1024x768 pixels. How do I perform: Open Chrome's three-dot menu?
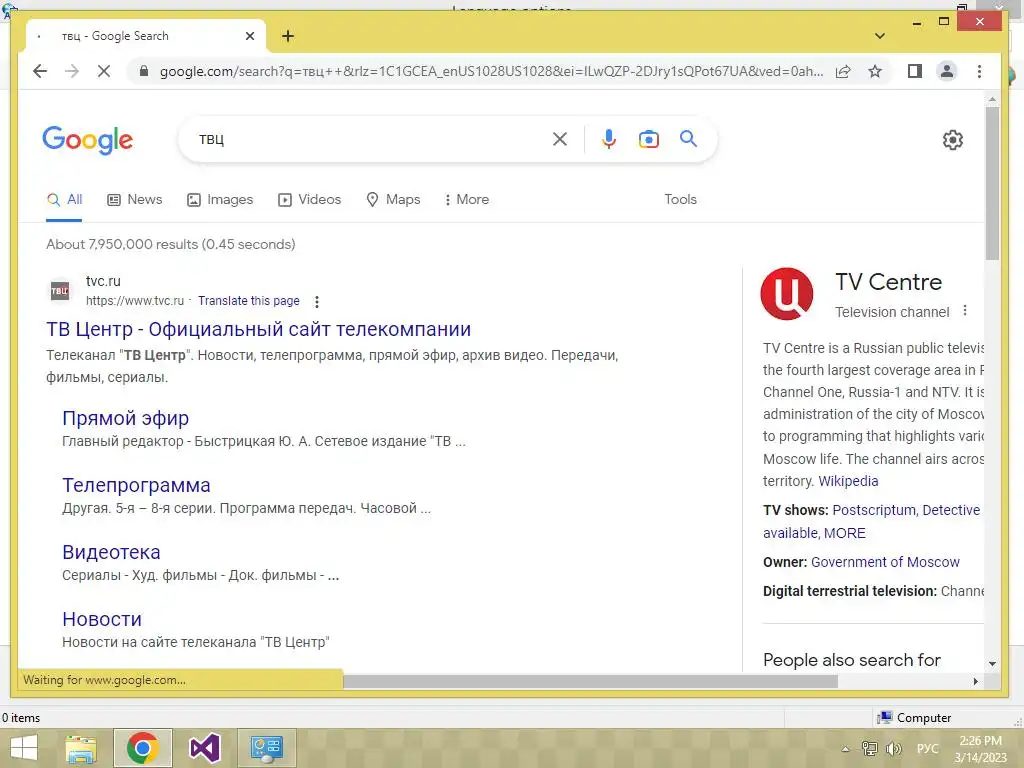(979, 71)
